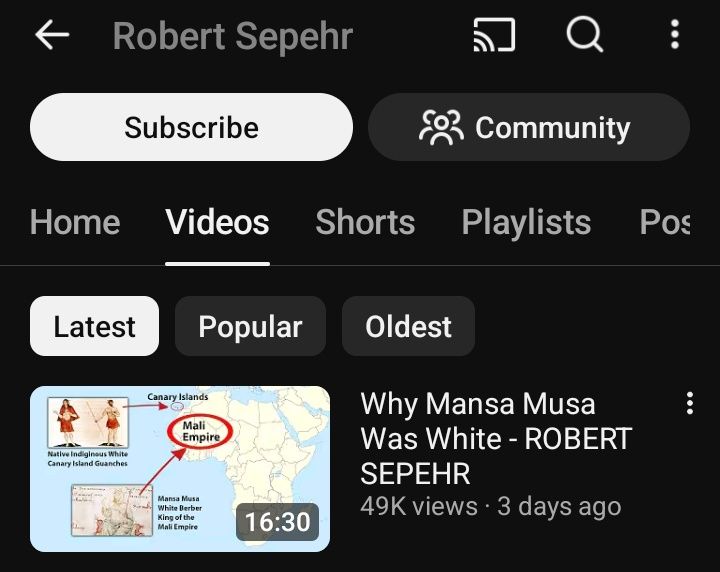Select the partially visible Posts tab
720x572 pixels.
[x=664, y=222]
